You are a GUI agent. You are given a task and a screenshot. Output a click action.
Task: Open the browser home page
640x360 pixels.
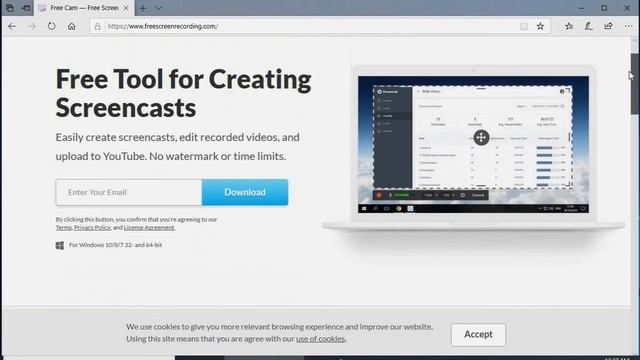coord(71,26)
